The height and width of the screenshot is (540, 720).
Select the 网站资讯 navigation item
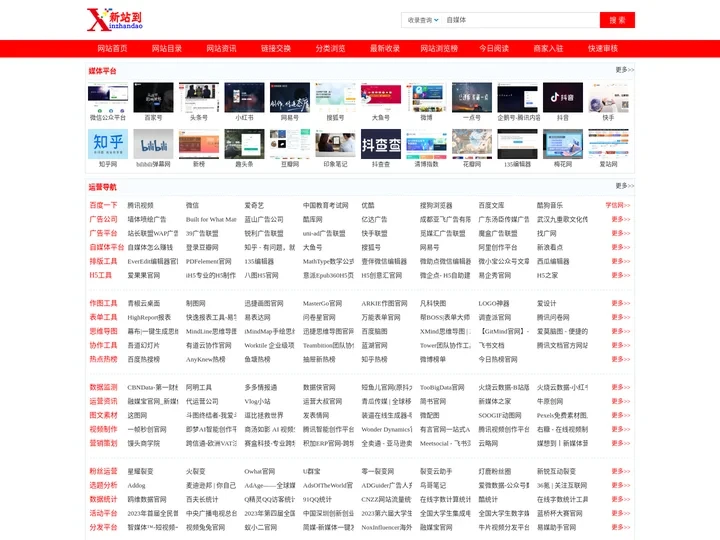[221, 49]
